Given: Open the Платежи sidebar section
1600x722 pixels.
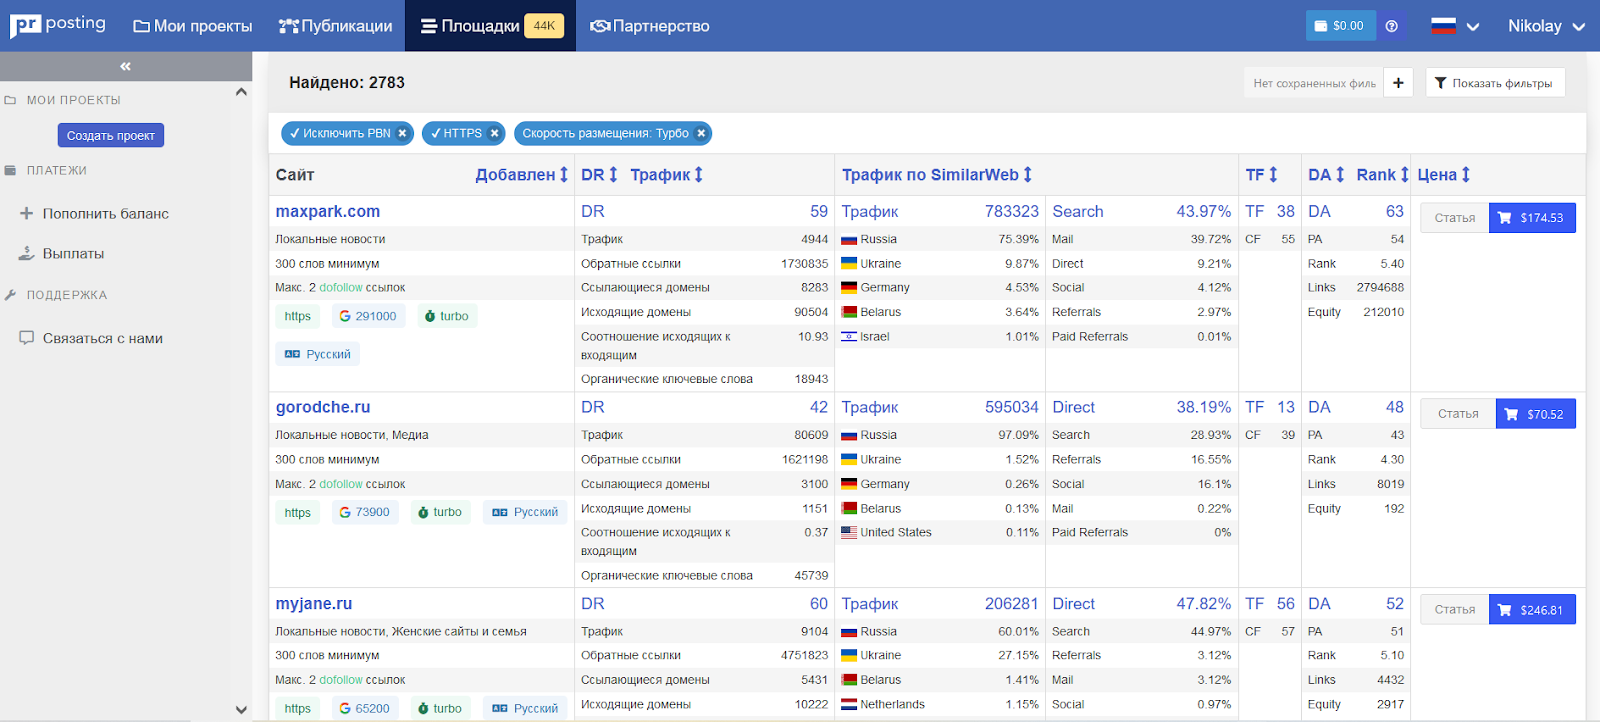Looking at the screenshot, I should 56,170.
